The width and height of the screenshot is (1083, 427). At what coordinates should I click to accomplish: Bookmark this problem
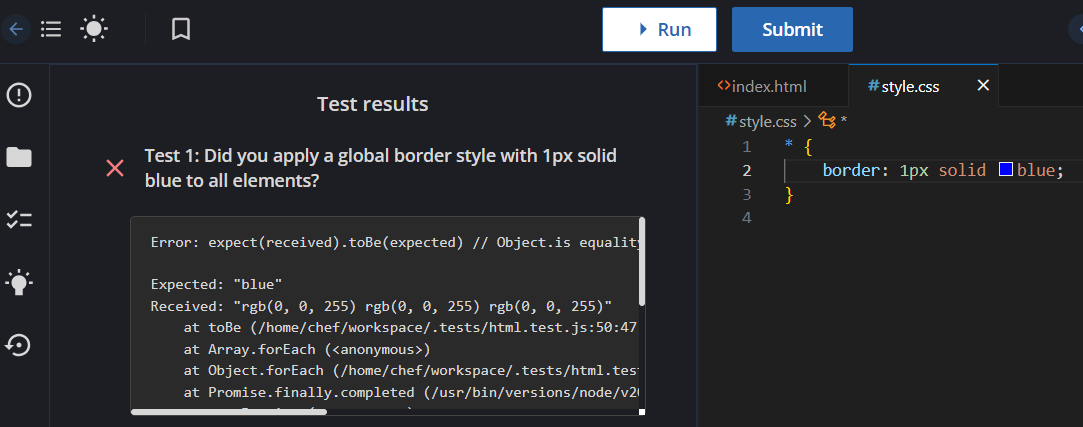pyautogui.click(x=181, y=29)
